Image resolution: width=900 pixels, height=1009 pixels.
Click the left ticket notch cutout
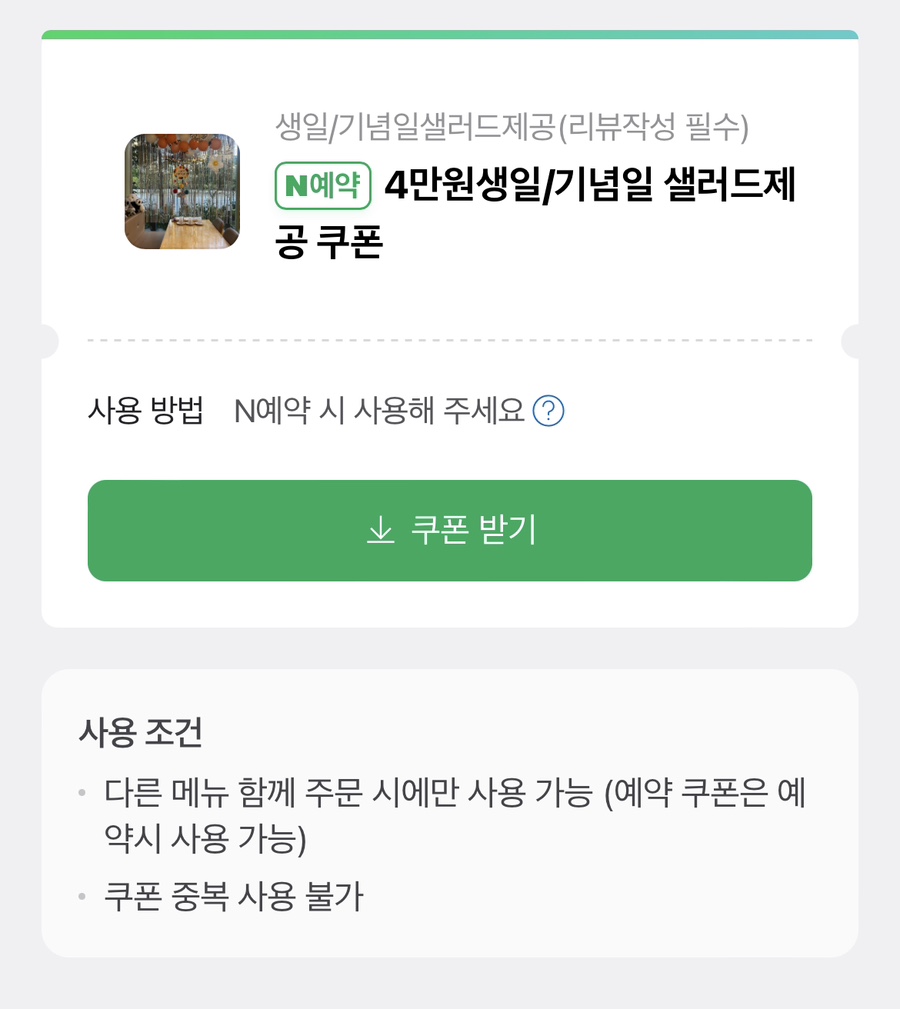click(x=47, y=341)
